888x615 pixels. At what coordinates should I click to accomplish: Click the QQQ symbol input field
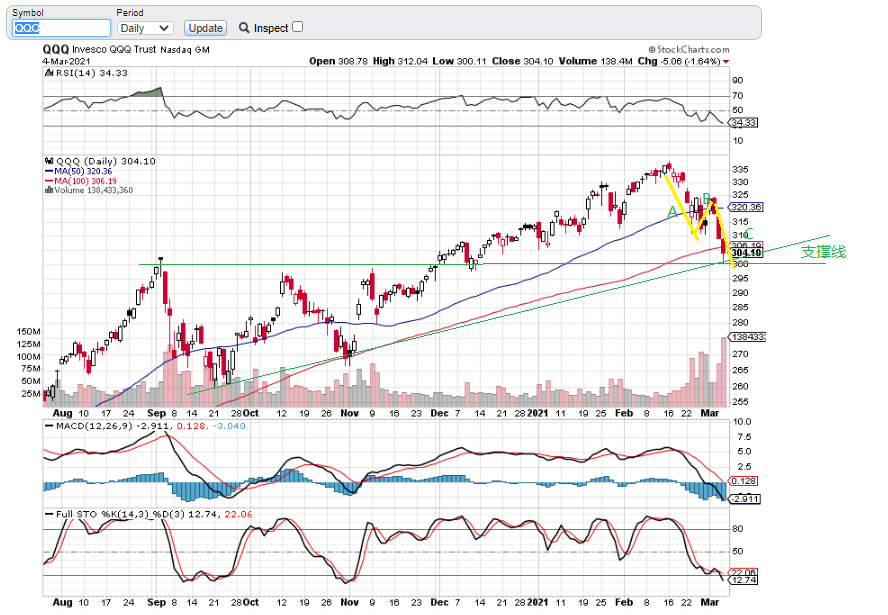61,28
